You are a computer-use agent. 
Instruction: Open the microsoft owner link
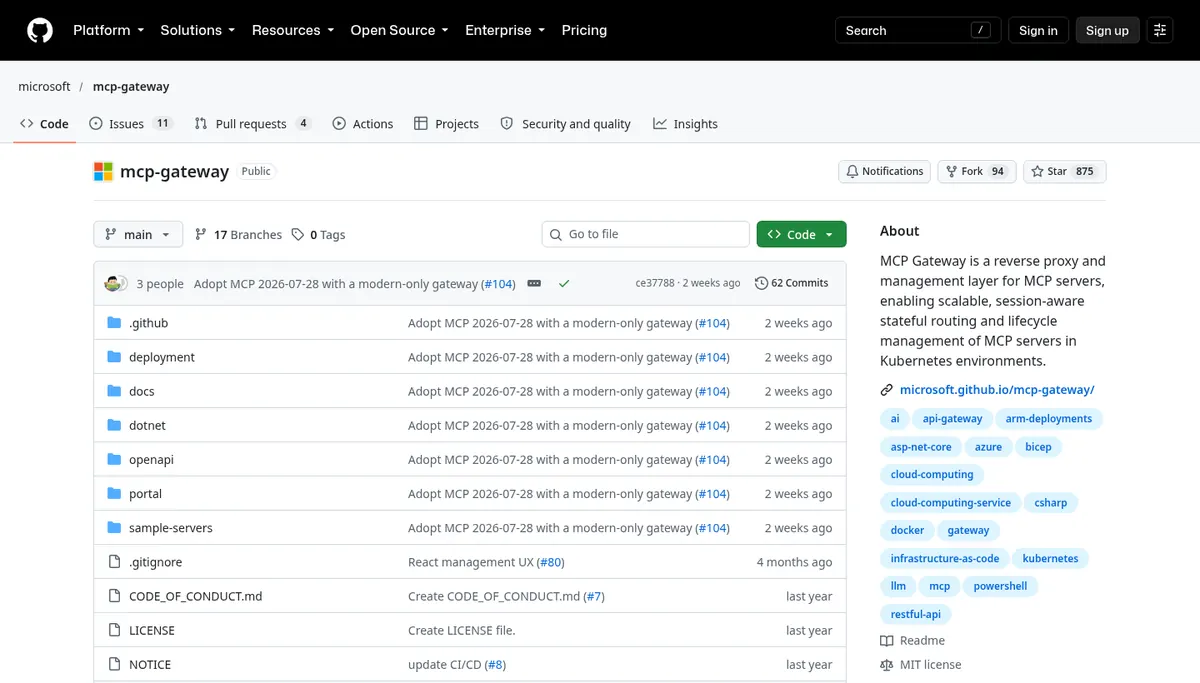coord(44,86)
